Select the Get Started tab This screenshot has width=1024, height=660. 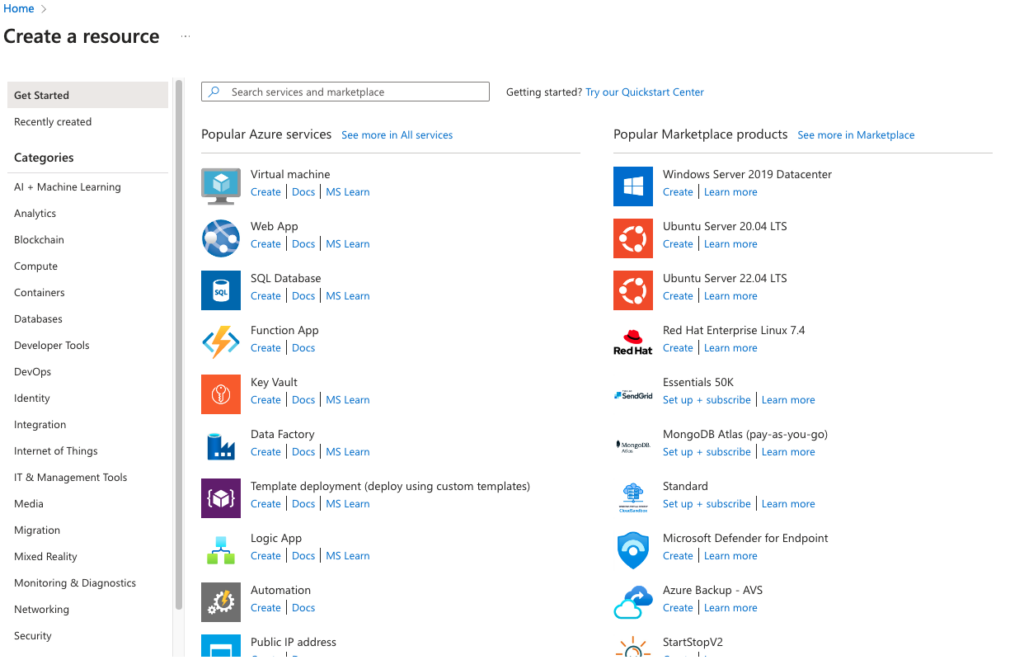88,95
